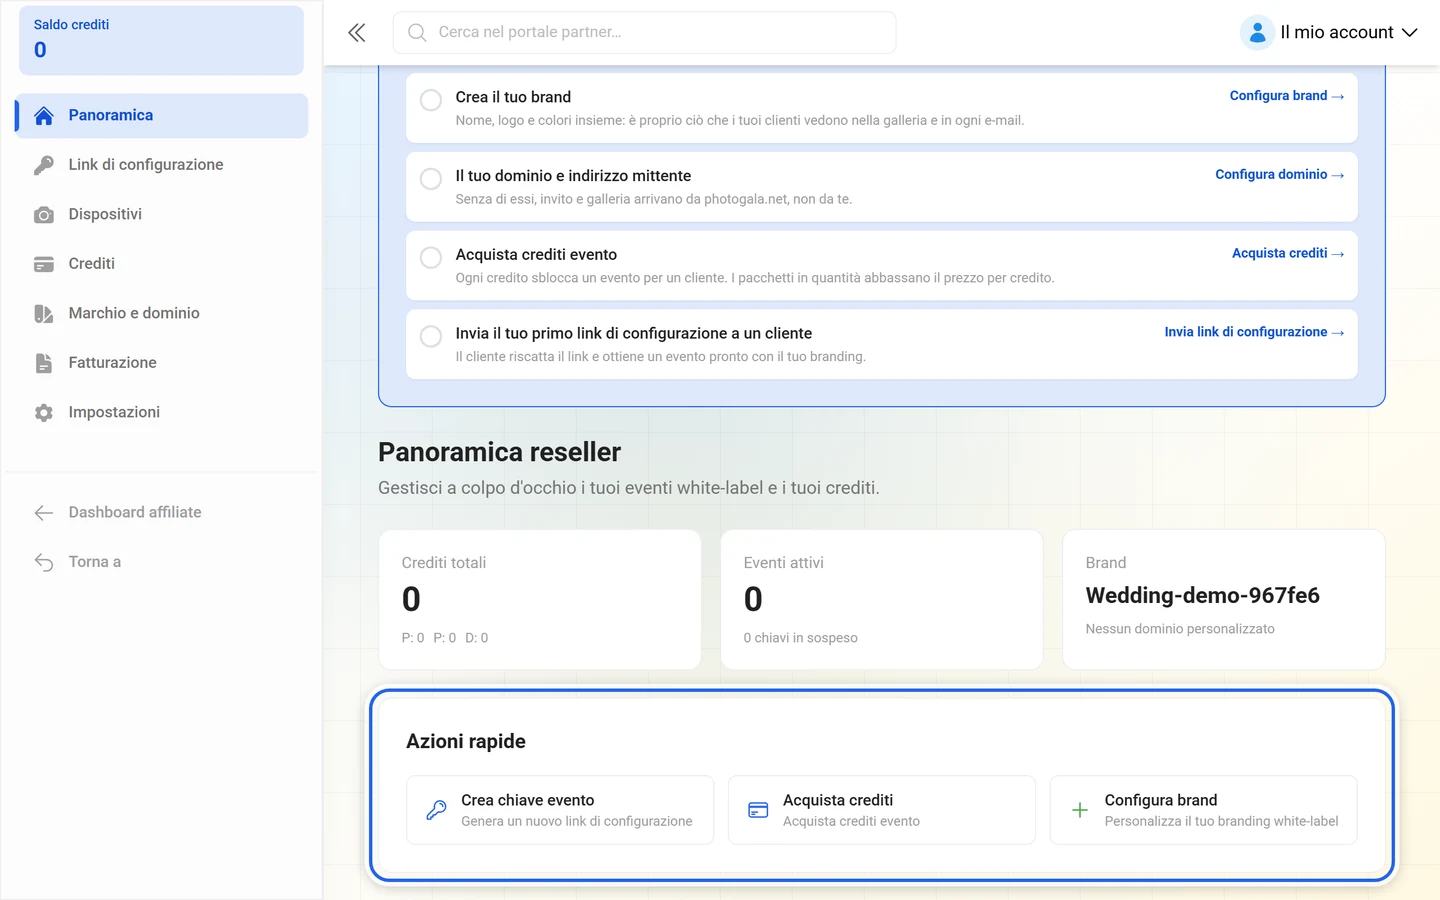Open Crediti in the sidebar

coord(162,264)
